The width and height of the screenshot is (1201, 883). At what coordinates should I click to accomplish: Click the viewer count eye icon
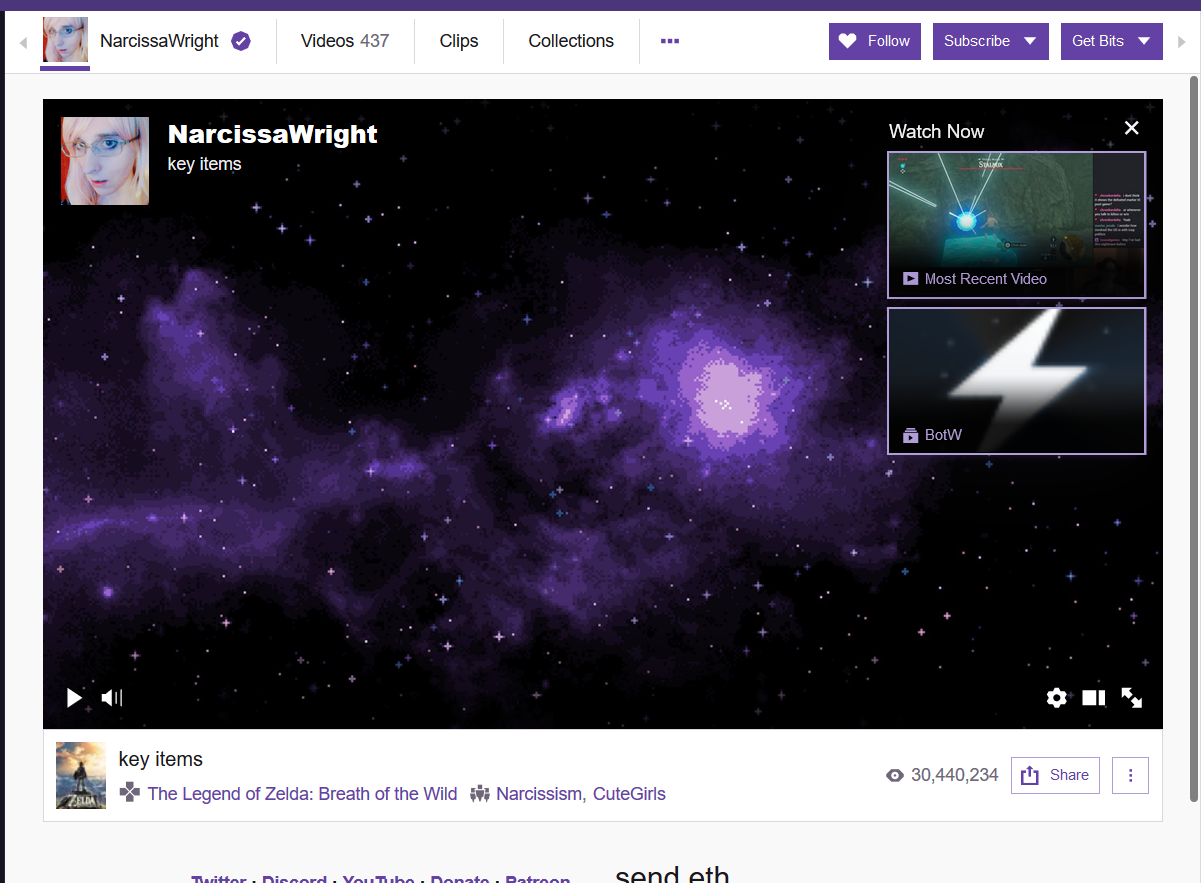[x=895, y=775]
